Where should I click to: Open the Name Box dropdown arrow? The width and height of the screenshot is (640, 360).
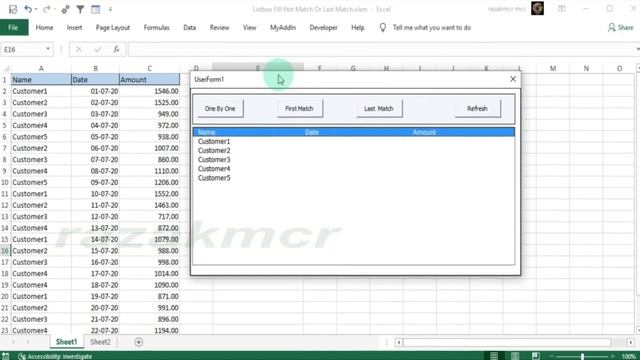(48, 49)
